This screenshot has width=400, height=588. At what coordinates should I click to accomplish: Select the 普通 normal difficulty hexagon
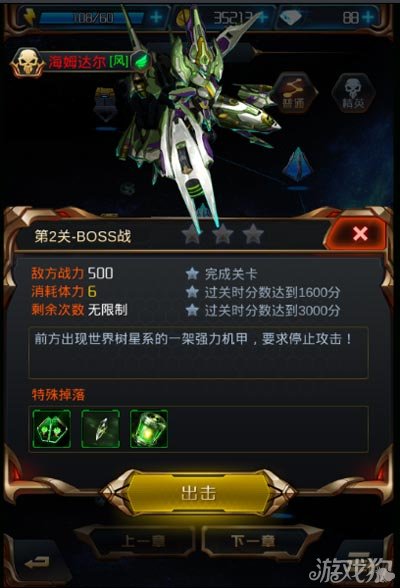[294, 93]
